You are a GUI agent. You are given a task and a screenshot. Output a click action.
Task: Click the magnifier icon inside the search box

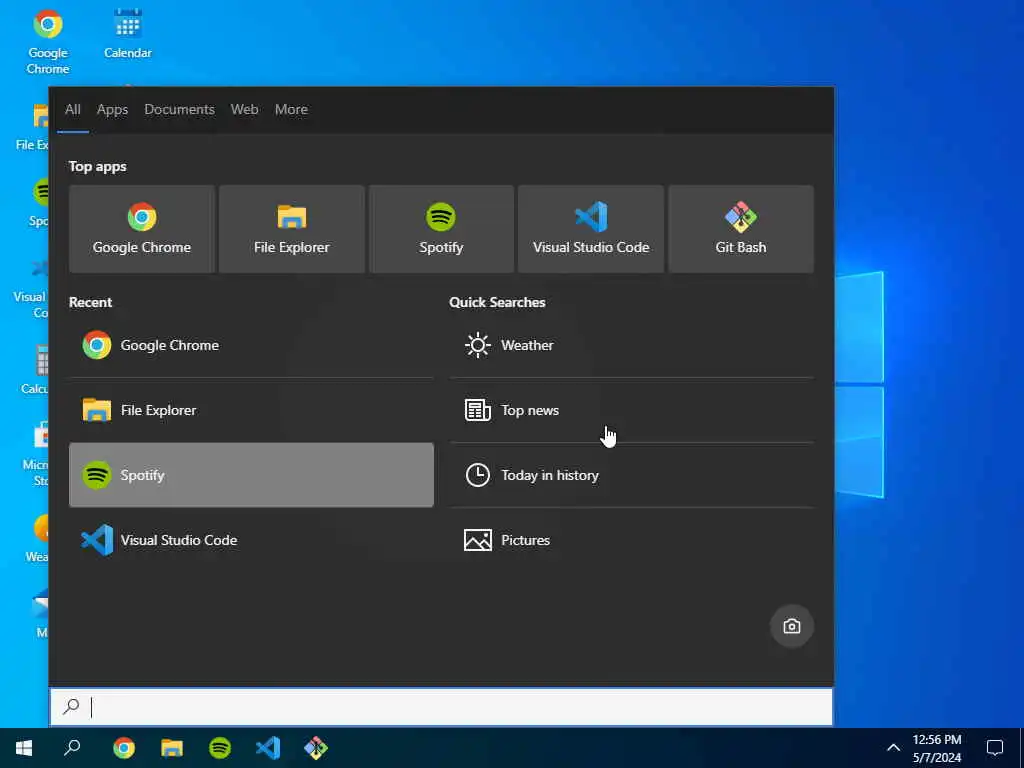tap(71, 707)
